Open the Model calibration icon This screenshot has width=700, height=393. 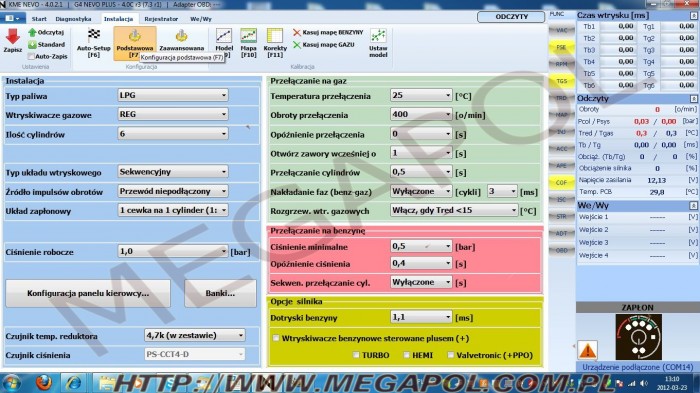pos(224,36)
